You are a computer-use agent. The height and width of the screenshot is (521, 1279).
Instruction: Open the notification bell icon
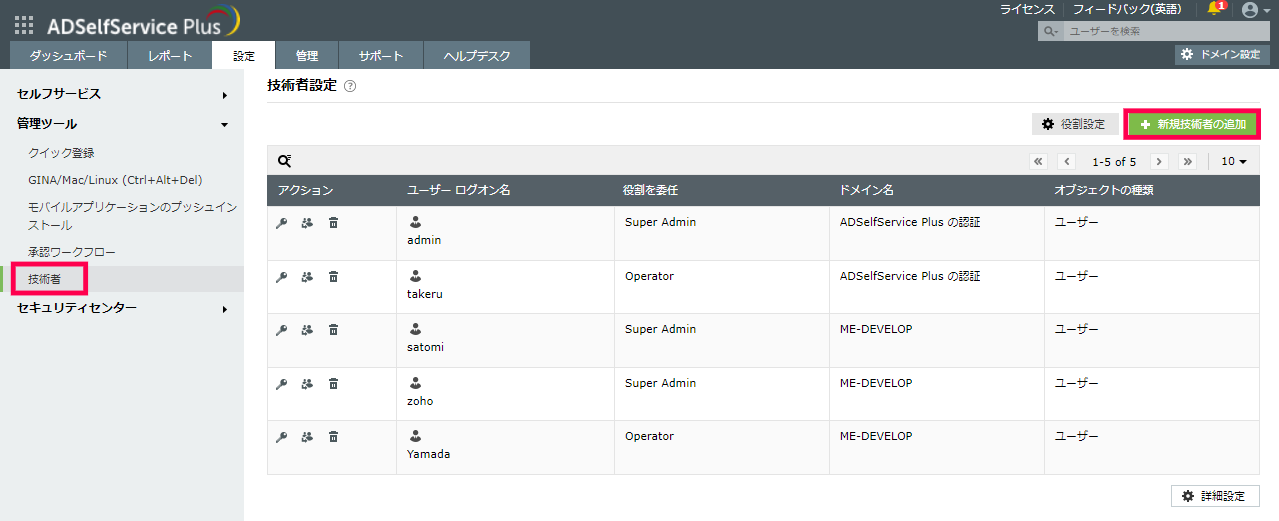coord(1215,9)
